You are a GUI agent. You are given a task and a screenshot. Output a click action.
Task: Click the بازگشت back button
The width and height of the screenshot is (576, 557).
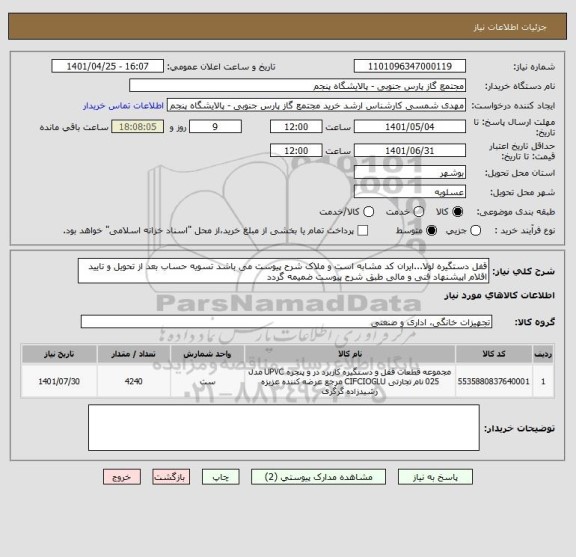[x=171, y=477]
